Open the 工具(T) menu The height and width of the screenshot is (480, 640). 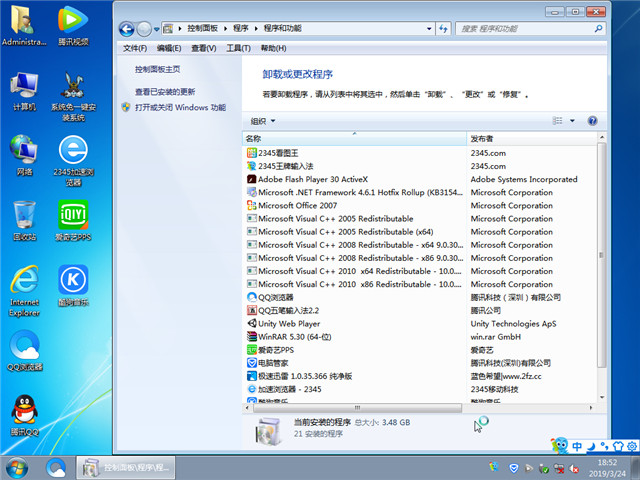(x=238, y=48)
